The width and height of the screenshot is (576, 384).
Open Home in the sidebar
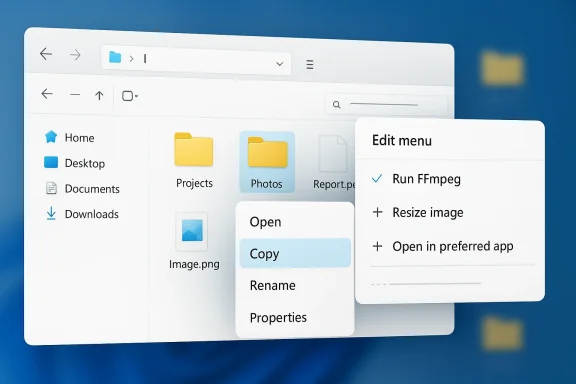click(69, 137)
